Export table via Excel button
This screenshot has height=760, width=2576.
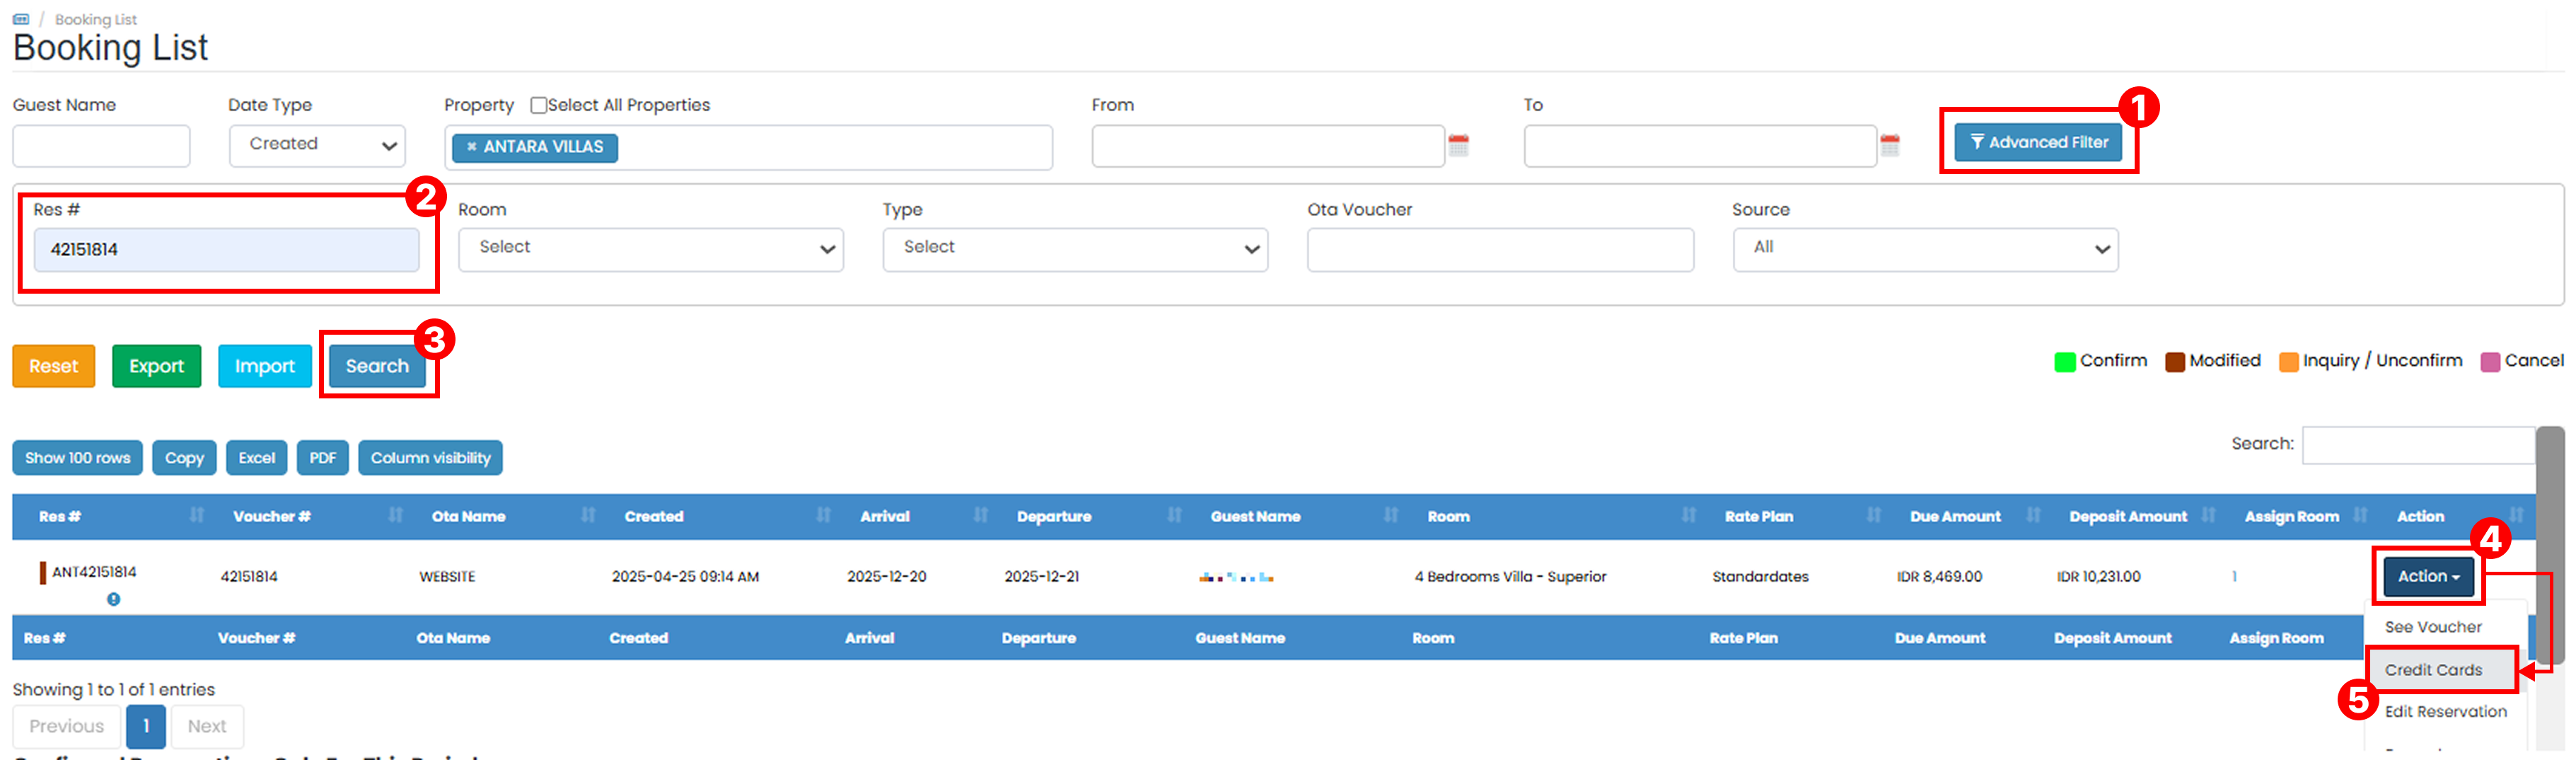click(x=256, y=458)
